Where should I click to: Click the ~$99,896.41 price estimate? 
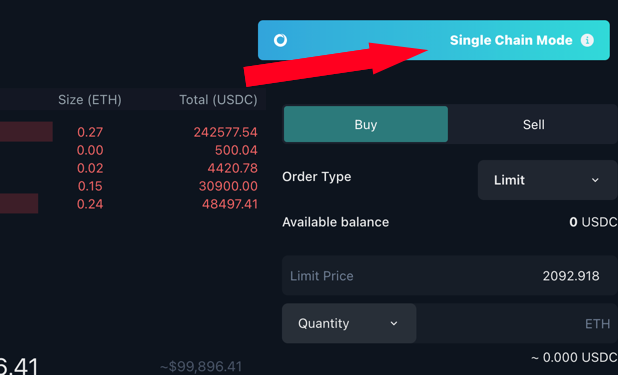(x=201, y=367)
